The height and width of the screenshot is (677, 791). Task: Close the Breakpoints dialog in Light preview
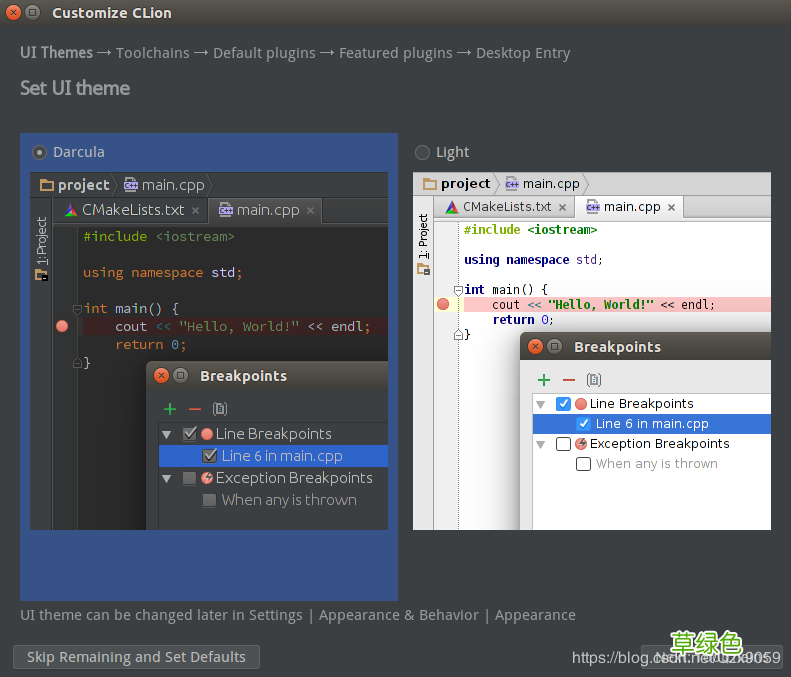535,347
